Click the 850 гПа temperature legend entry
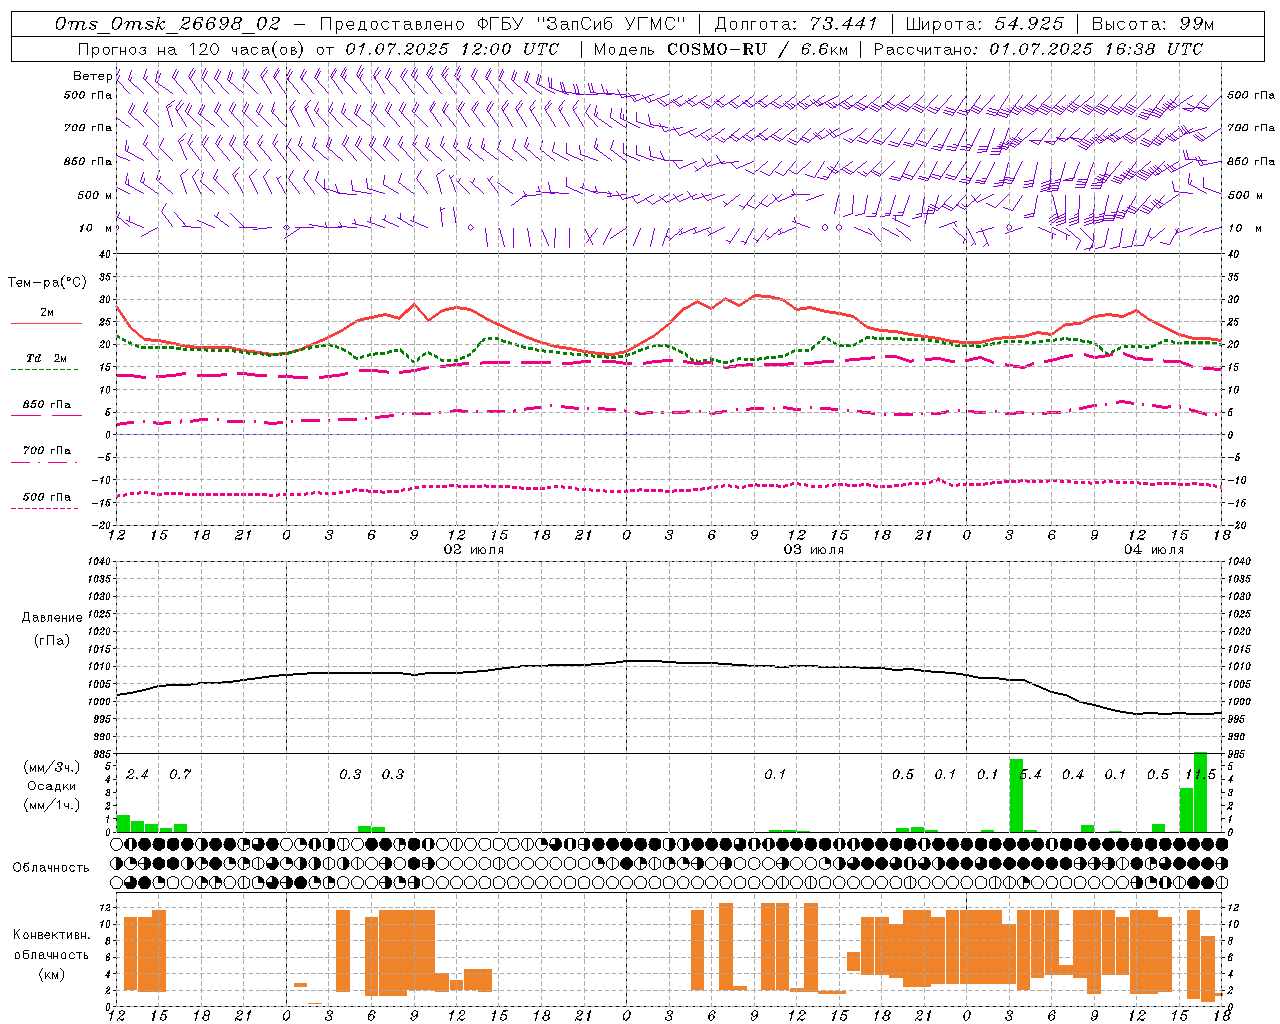Image resolution: width=1280 pixels, height=1024 pixels. tap(47, 405)
